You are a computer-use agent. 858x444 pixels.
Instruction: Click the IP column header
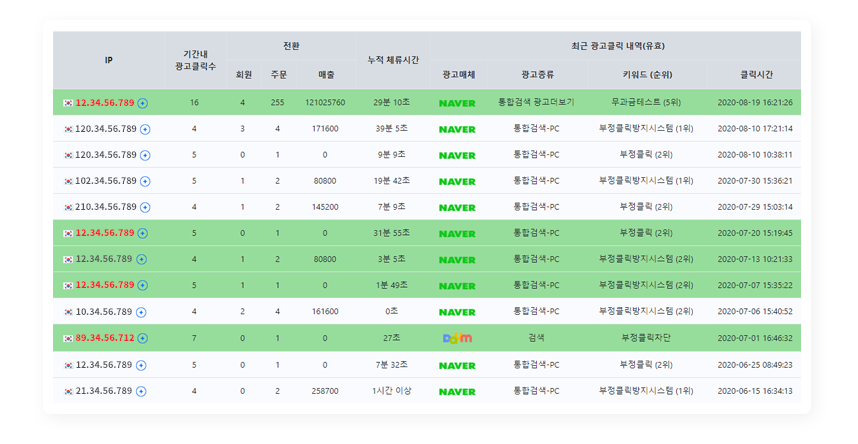click(108, 60)
